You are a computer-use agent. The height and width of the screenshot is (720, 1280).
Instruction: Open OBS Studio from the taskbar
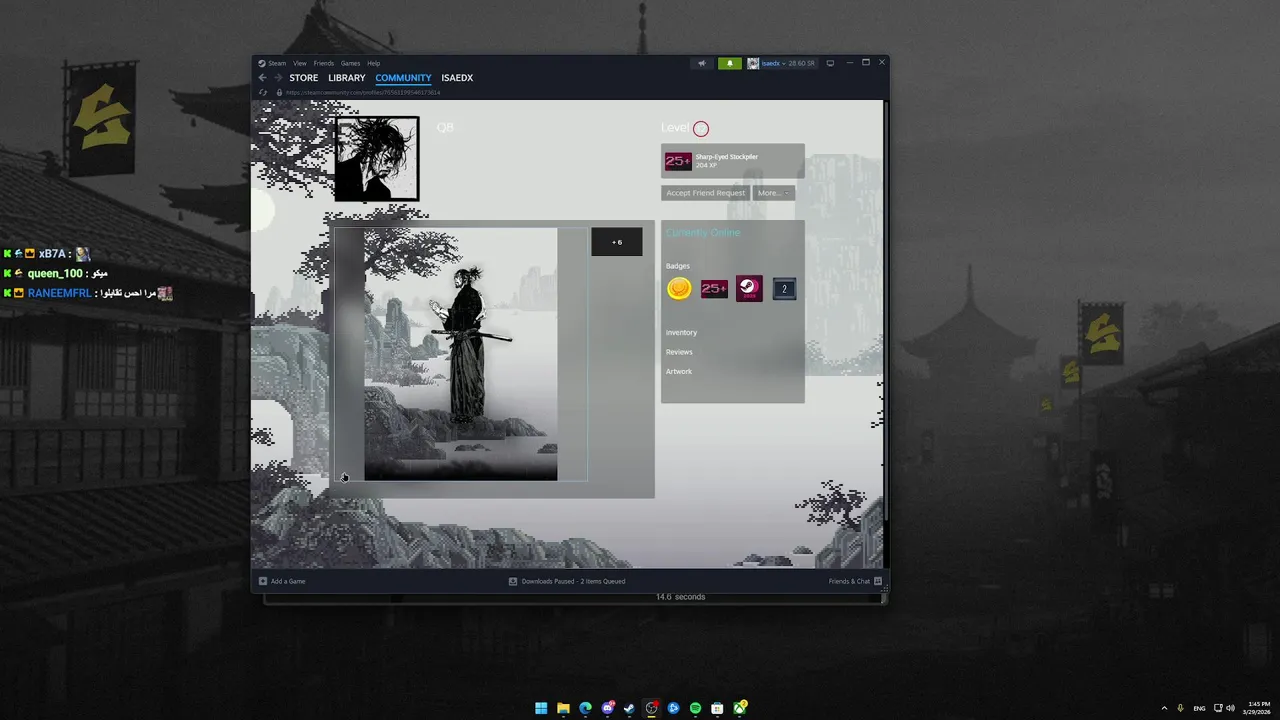pos(651,708)
